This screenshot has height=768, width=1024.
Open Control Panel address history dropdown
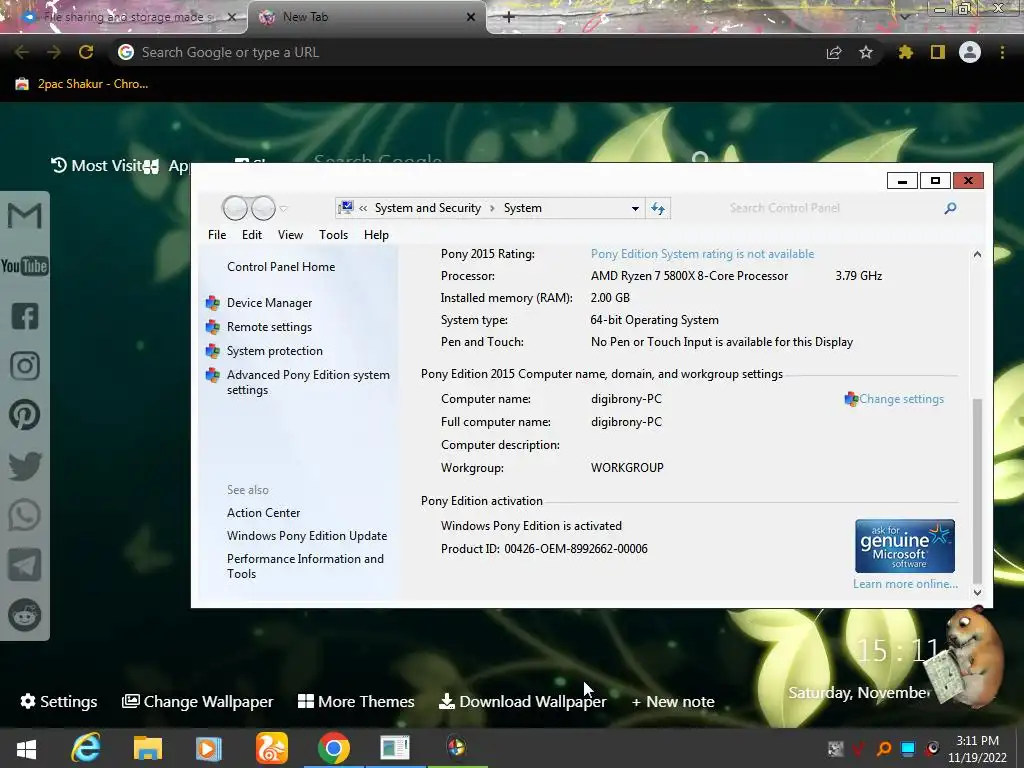[635, 208]
